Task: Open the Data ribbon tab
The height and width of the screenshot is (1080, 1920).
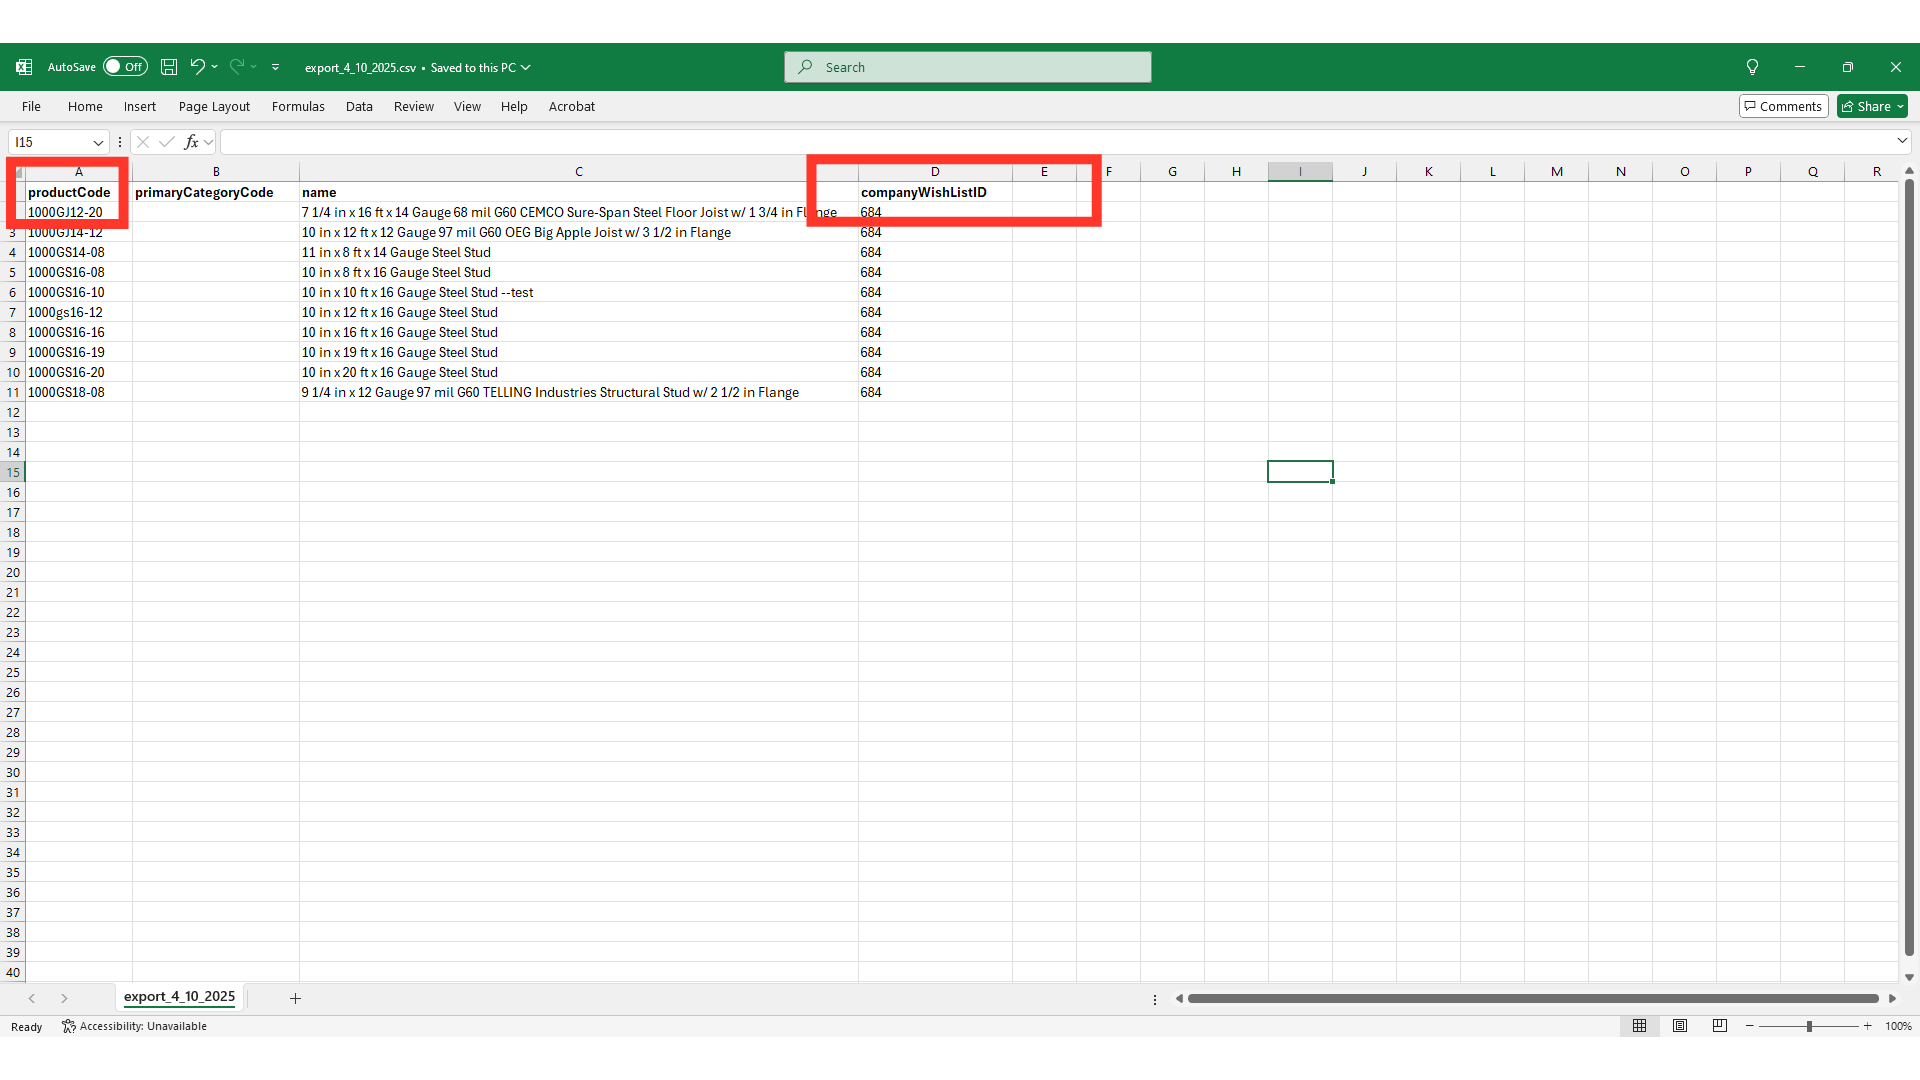Action: tap(359, 106)
